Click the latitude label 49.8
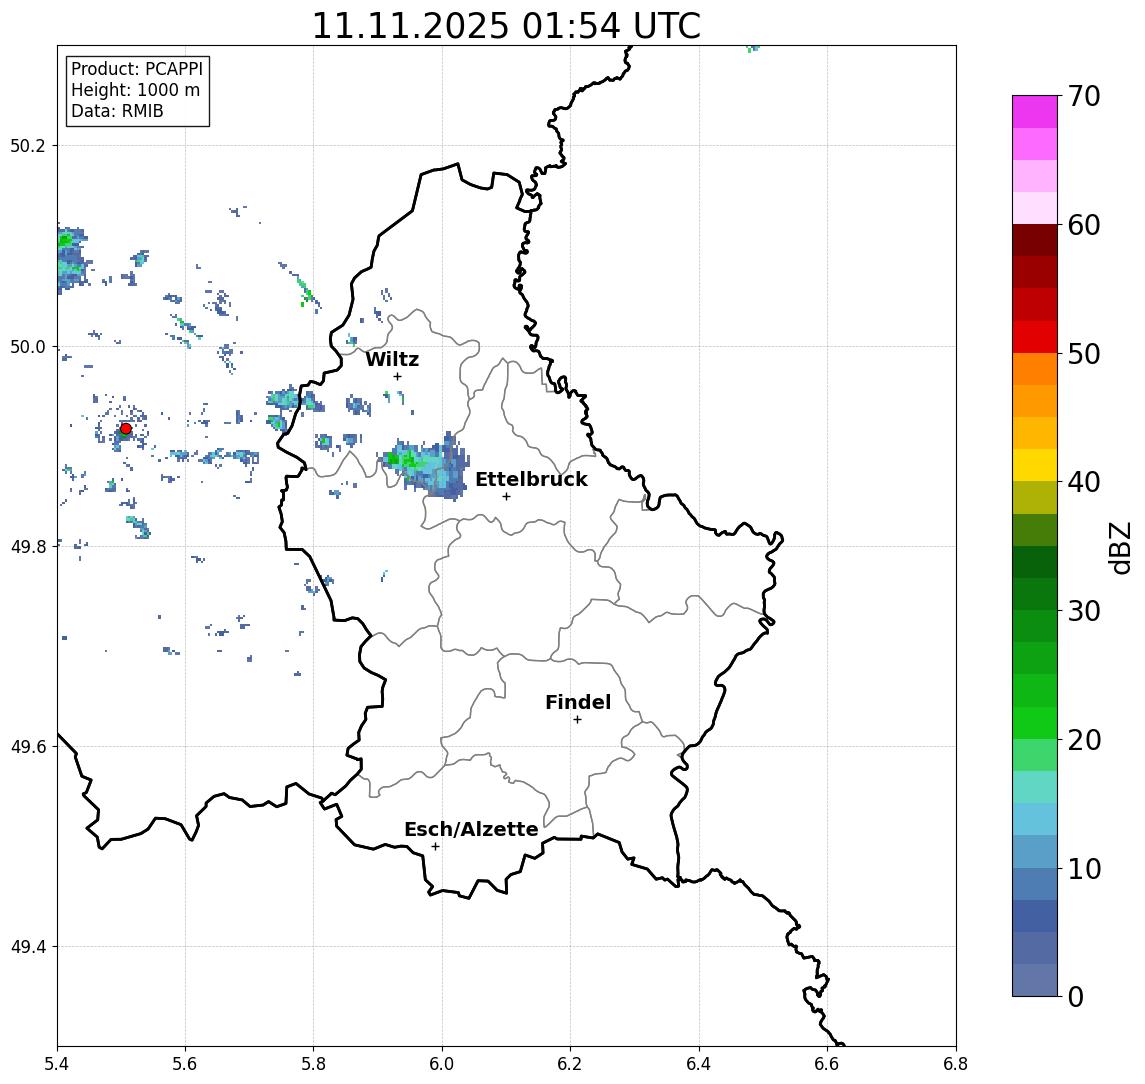The image size is (1145, 1084). [x=28, y=546]
